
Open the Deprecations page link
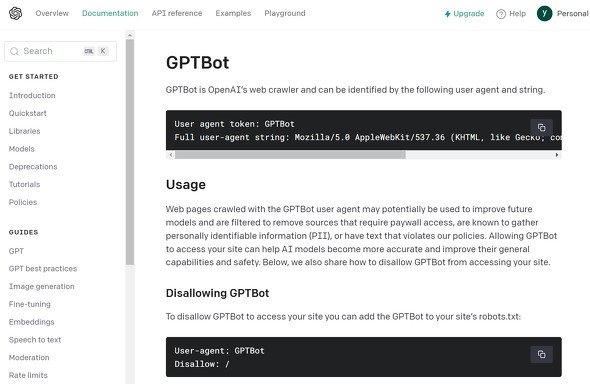33,167
